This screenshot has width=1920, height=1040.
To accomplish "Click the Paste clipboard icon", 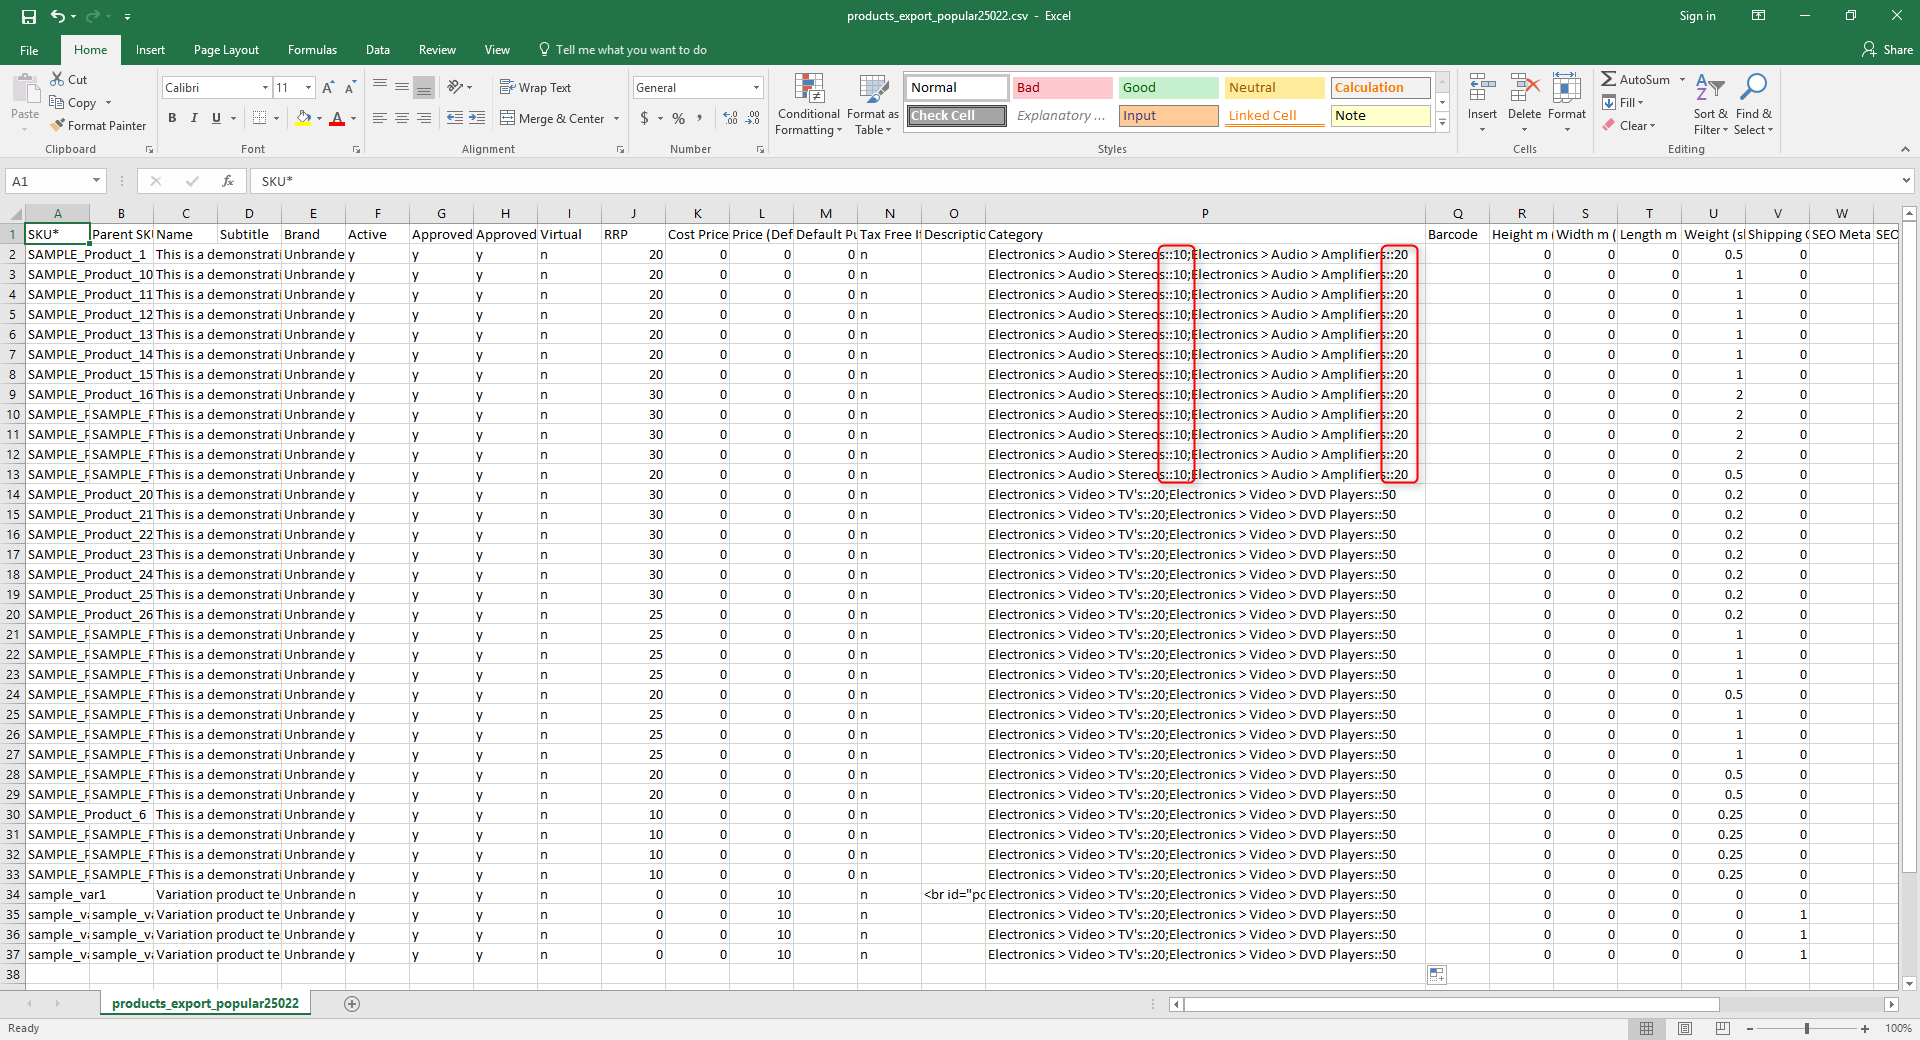I will [x=25, y=90].
